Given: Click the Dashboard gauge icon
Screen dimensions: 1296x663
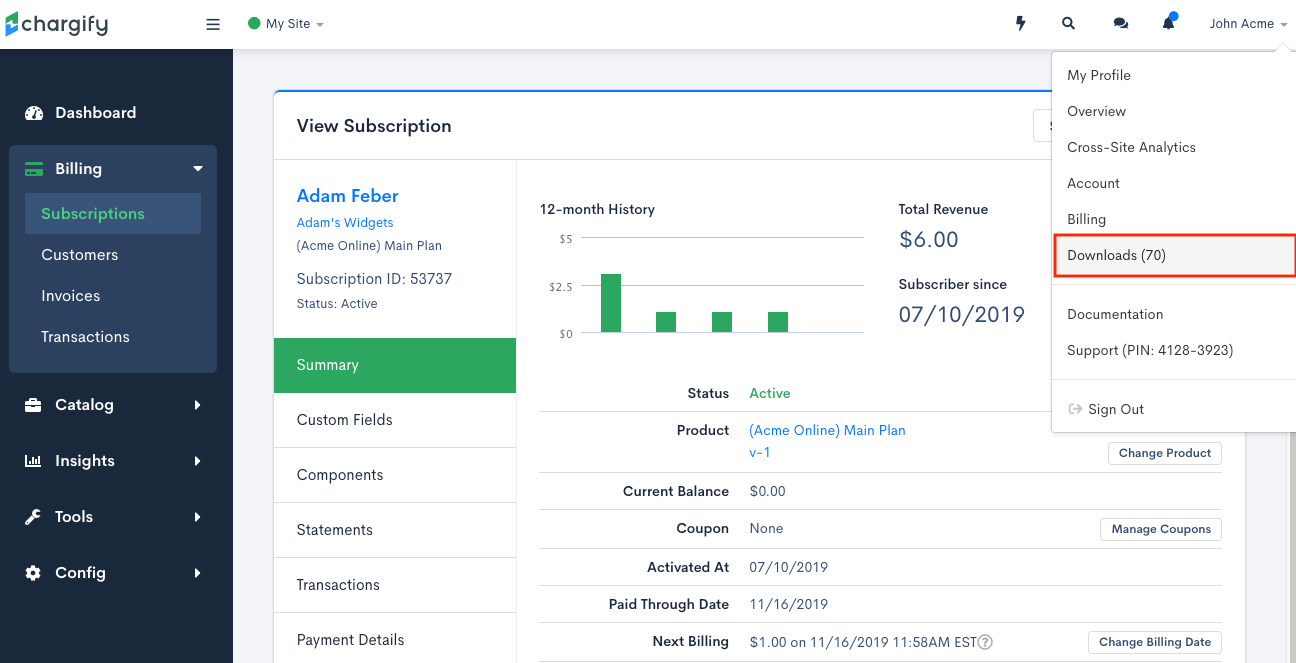Looking at the screenshot, I should pos(34,113).
